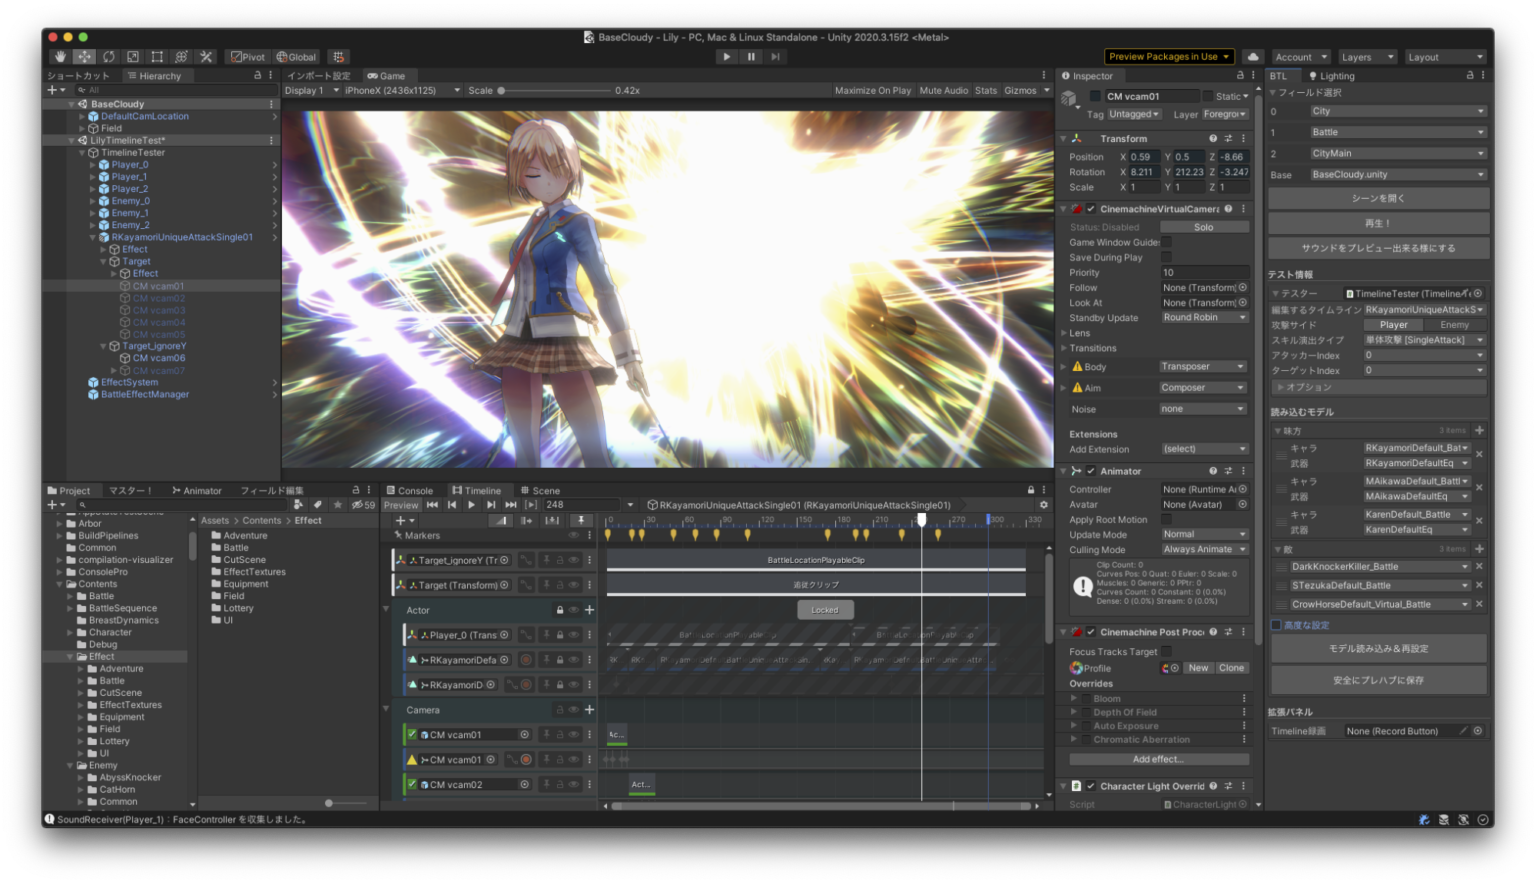
Task: Click the シーンを開く button
Action: pos(1378,198)
